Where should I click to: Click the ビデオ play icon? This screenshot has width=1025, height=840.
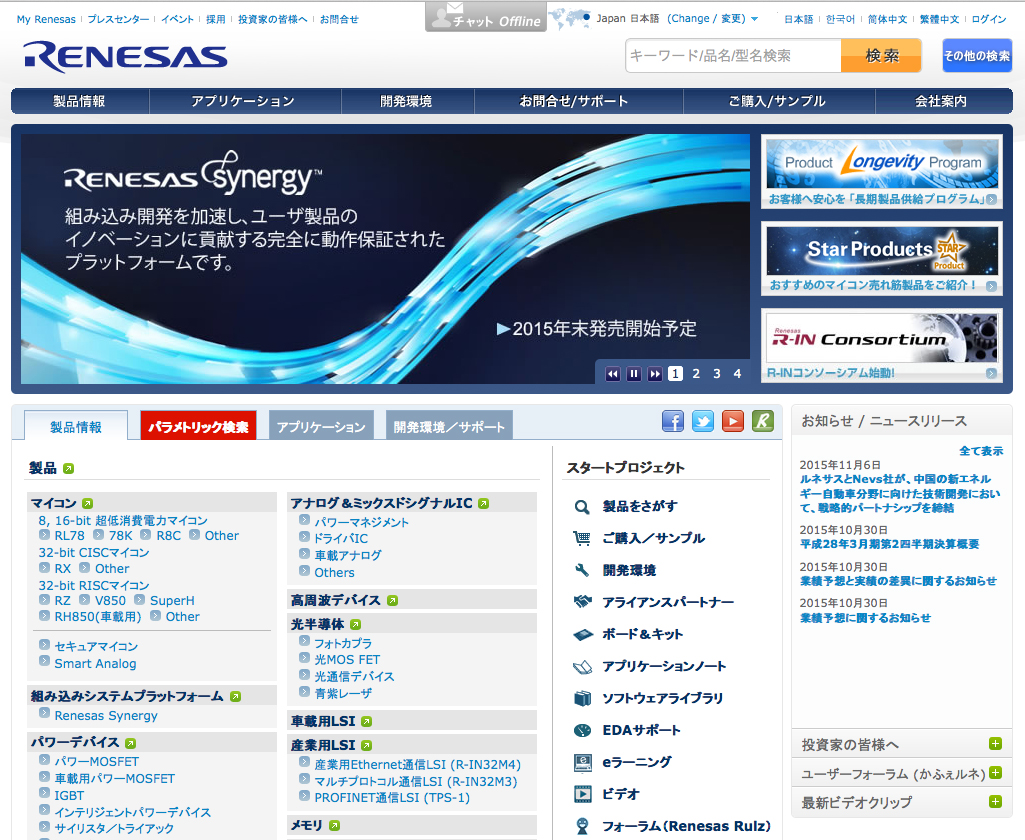[x=582, y=794]
